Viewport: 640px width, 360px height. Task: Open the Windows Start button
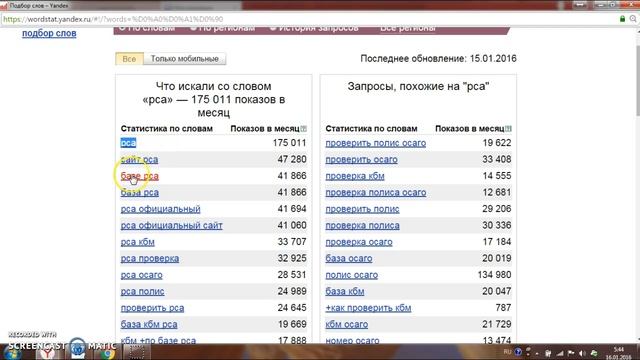coord(12,352)
